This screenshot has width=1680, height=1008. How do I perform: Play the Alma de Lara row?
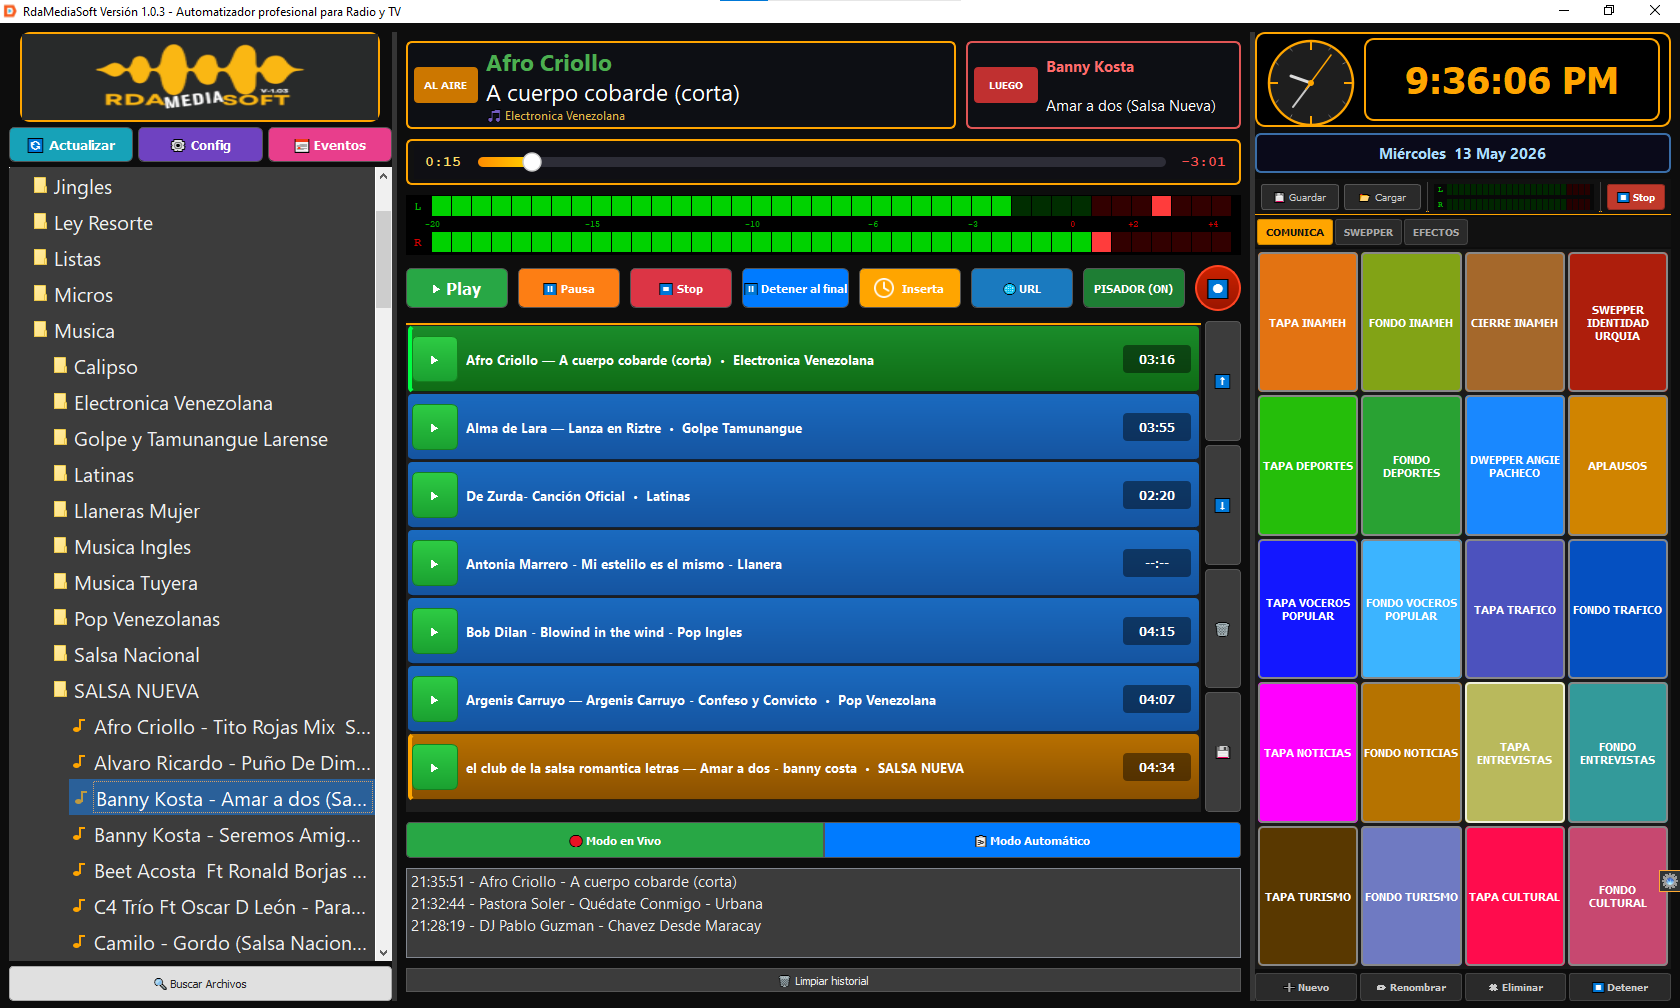[434, 428]
